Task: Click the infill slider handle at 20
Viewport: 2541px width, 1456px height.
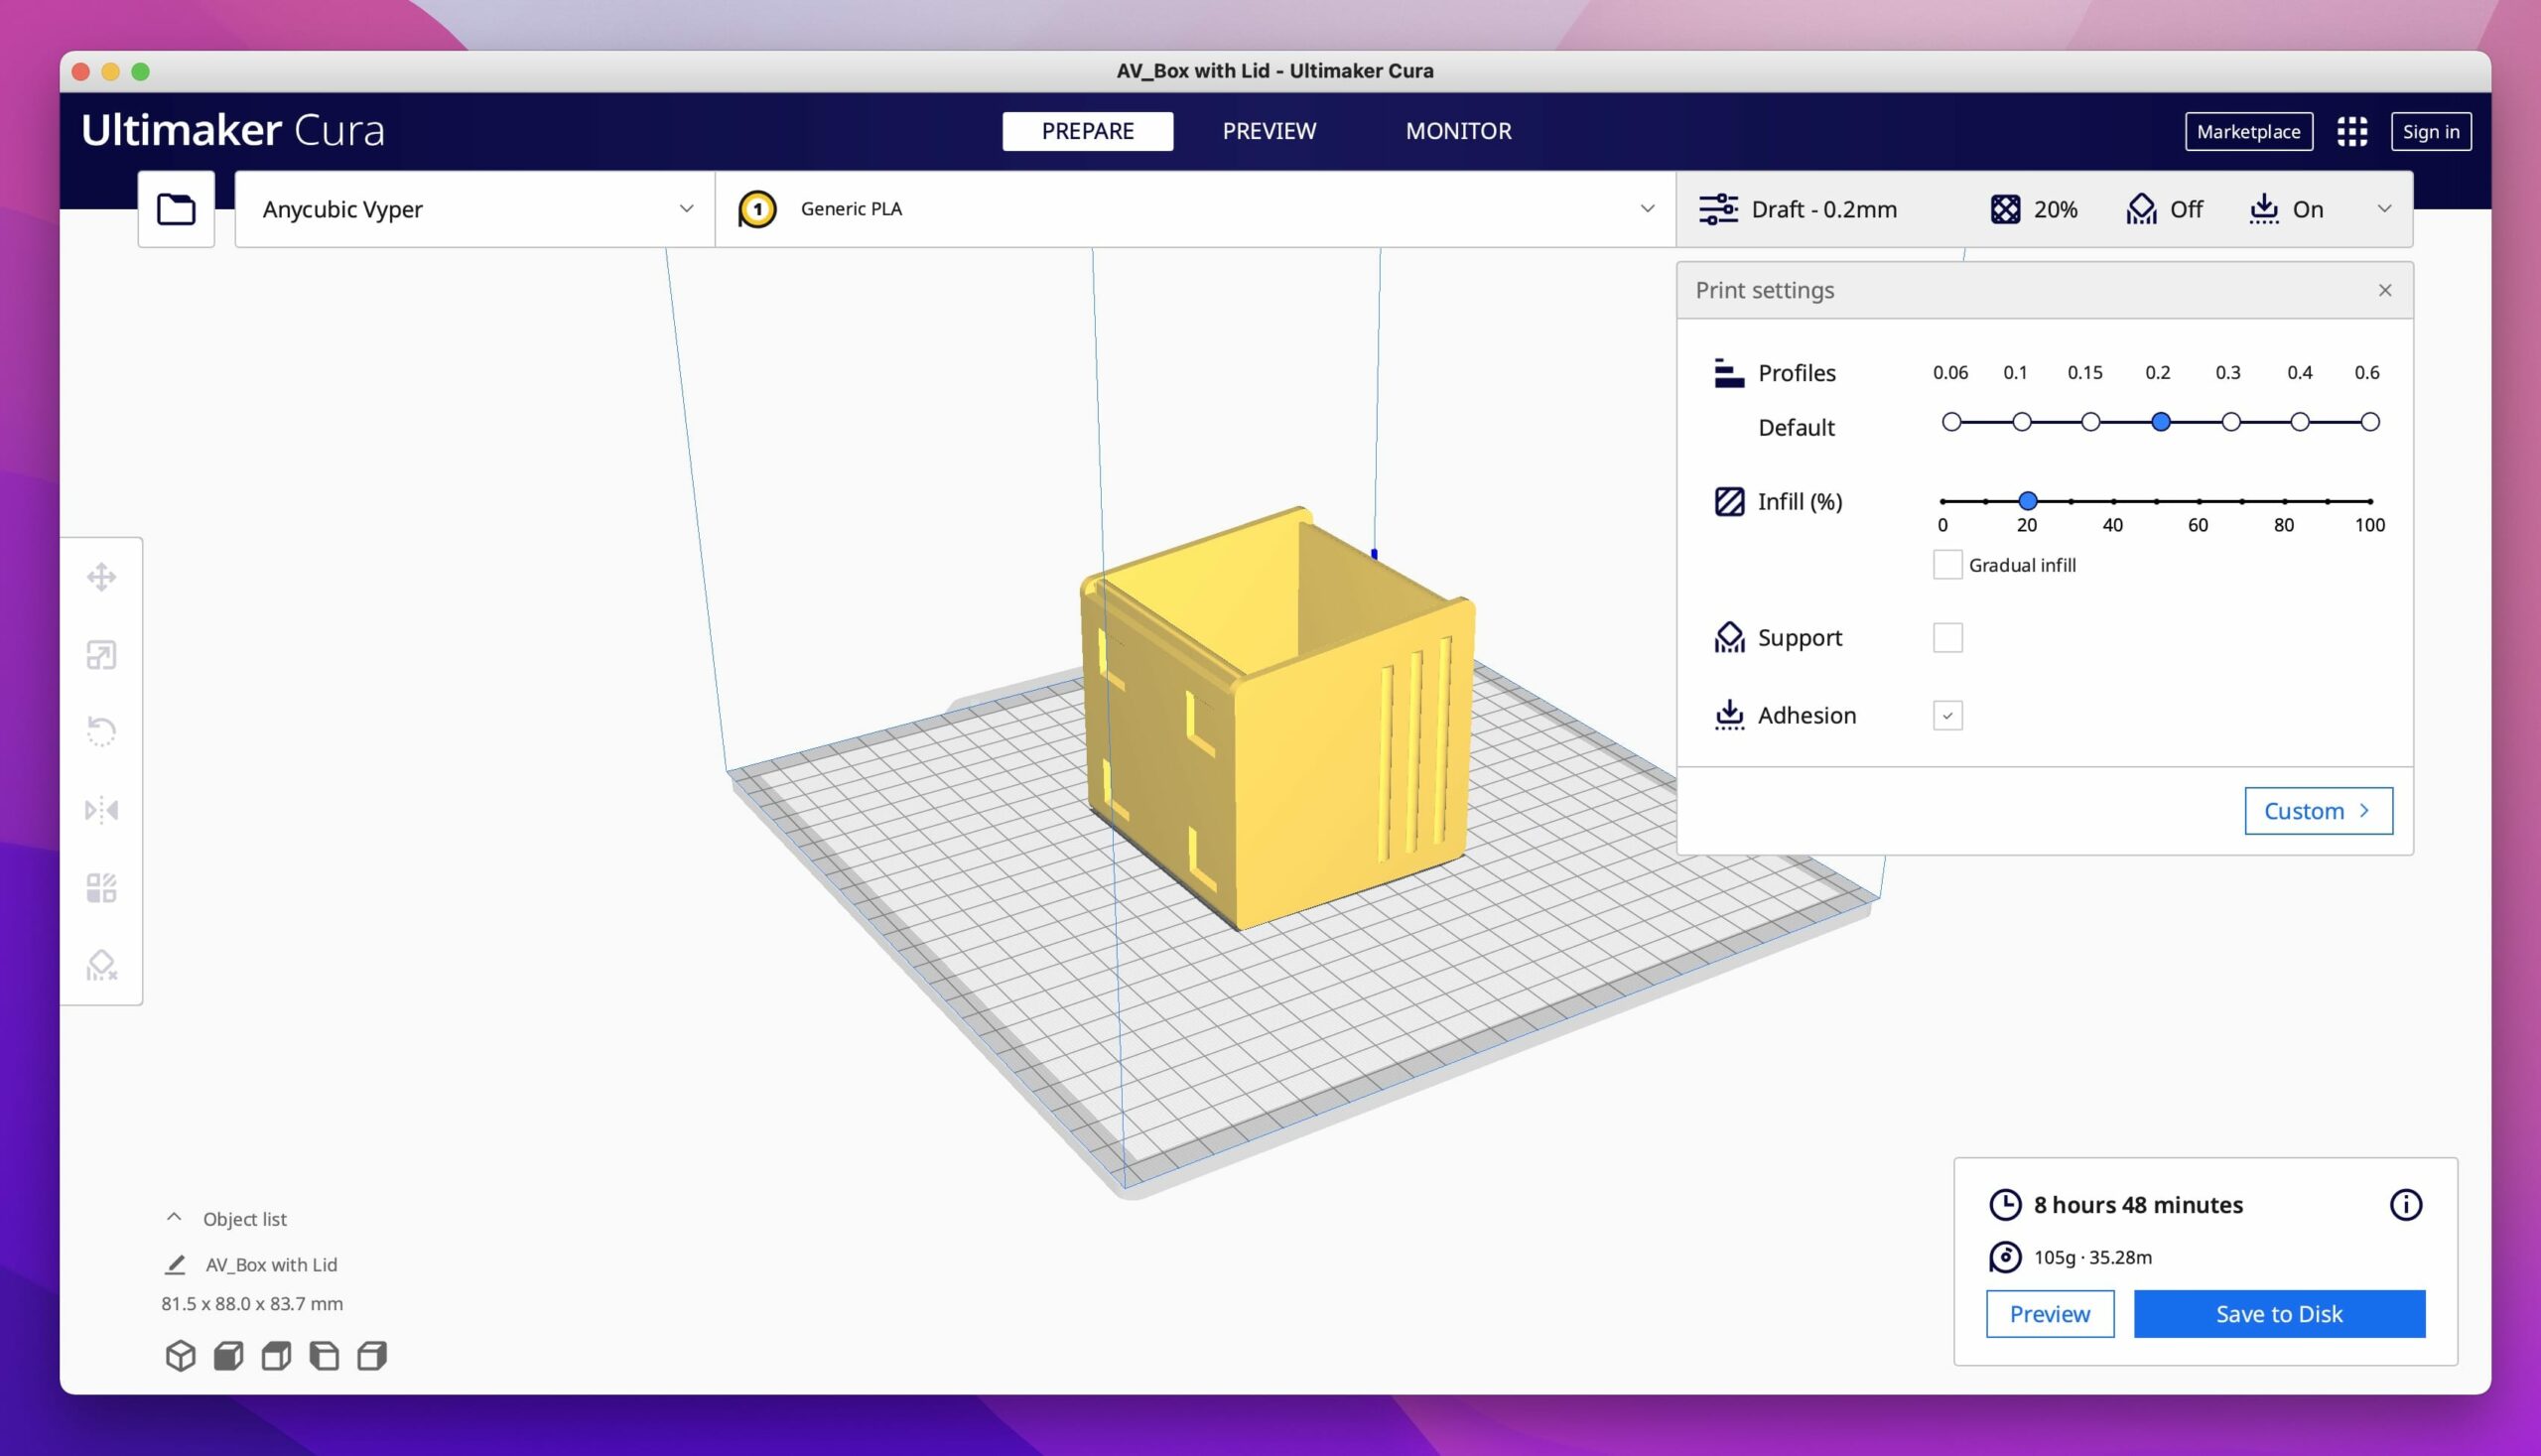Action: (2027, 501)
